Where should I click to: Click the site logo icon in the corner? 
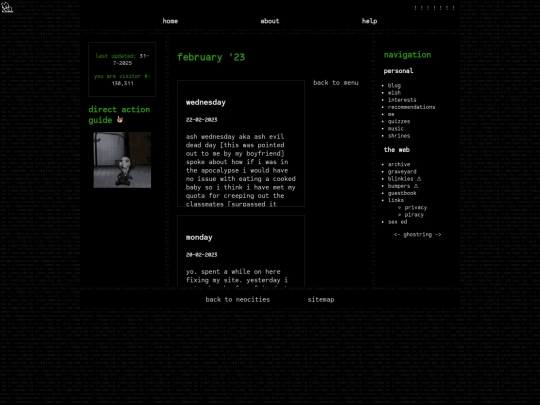coord(7,7)
